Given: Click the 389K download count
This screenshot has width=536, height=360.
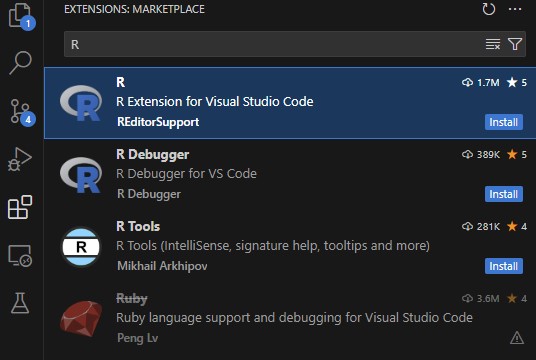Looking at the screenshot, I should pyautogui.click(x=481, y=155).
